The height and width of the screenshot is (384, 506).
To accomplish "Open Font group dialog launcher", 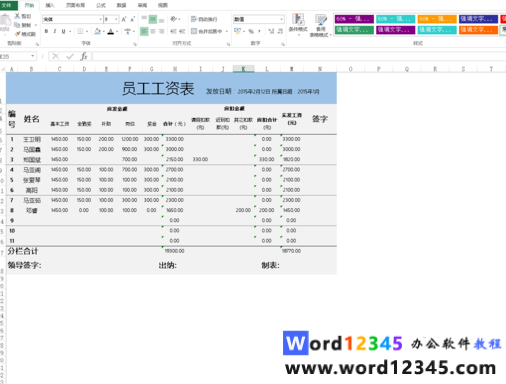I will click(x=135, y=44).
